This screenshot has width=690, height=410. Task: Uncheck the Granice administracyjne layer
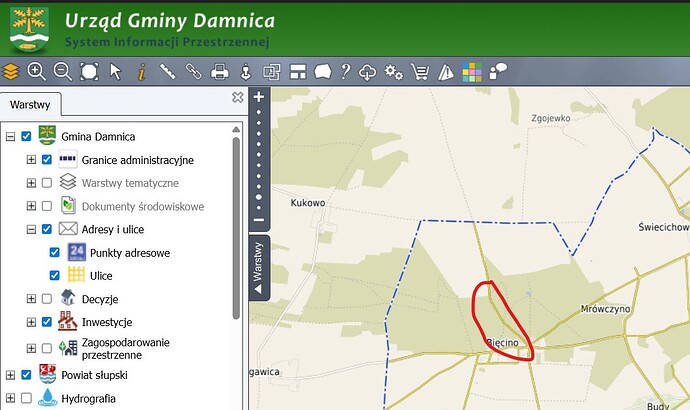click(47, 160)
